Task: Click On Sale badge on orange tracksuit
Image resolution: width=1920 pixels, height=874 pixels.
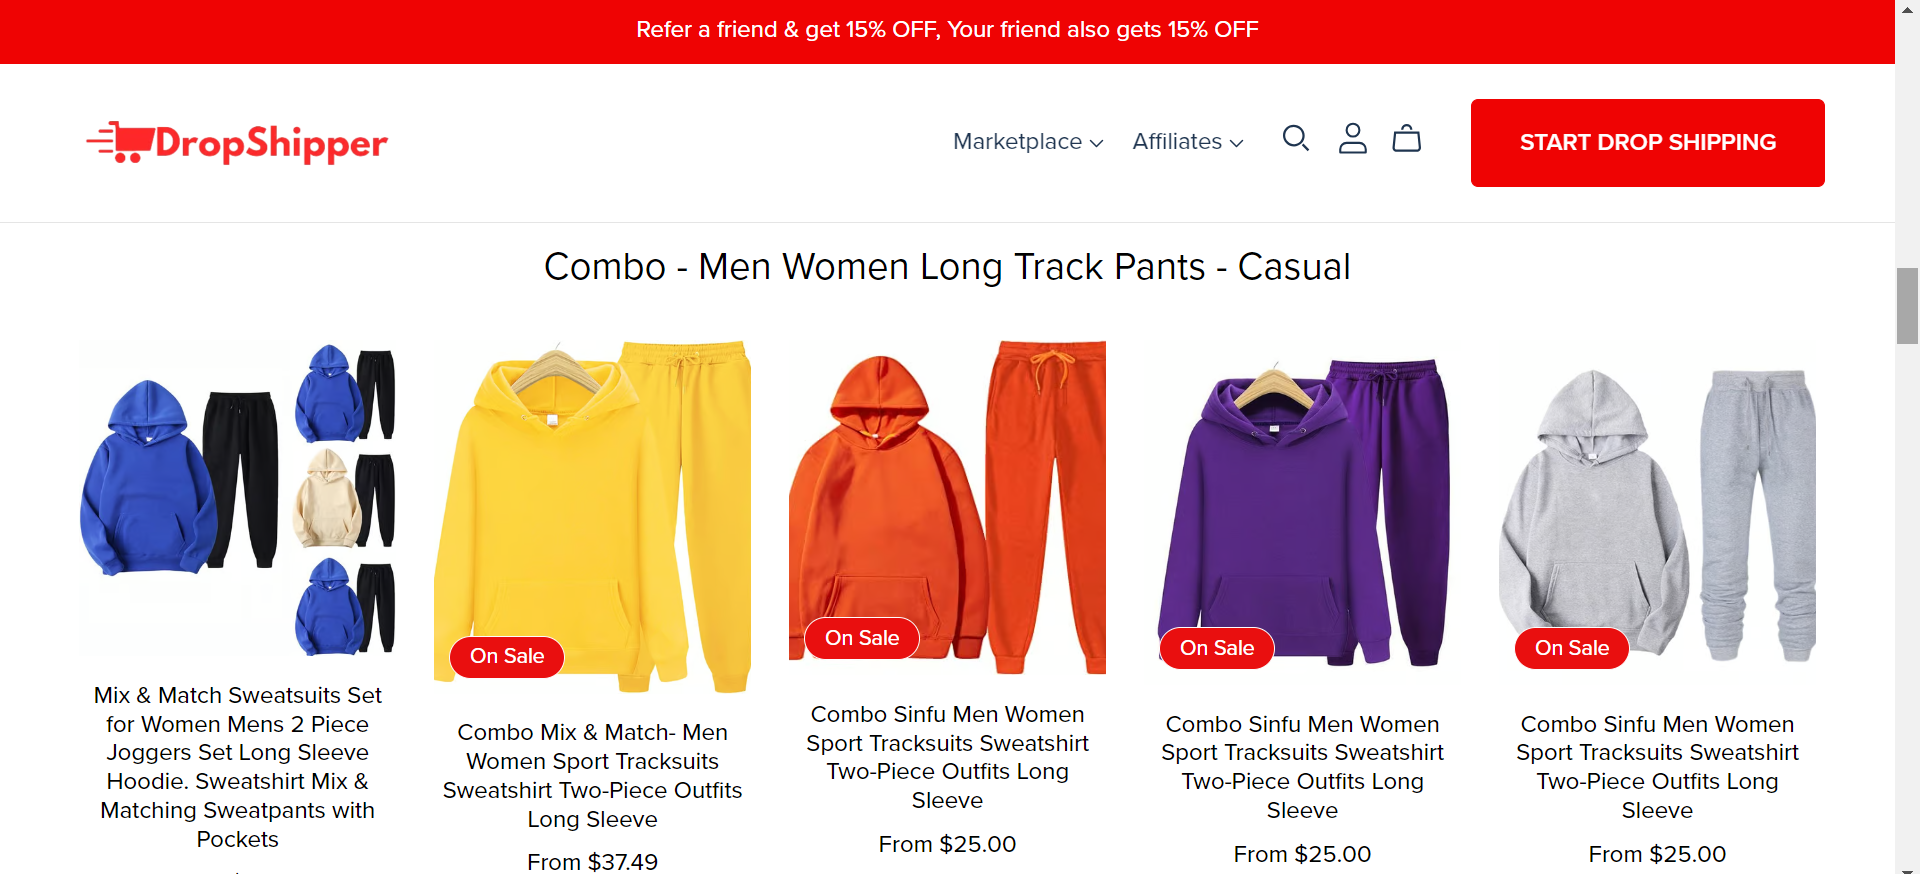Action: point(862,639)
